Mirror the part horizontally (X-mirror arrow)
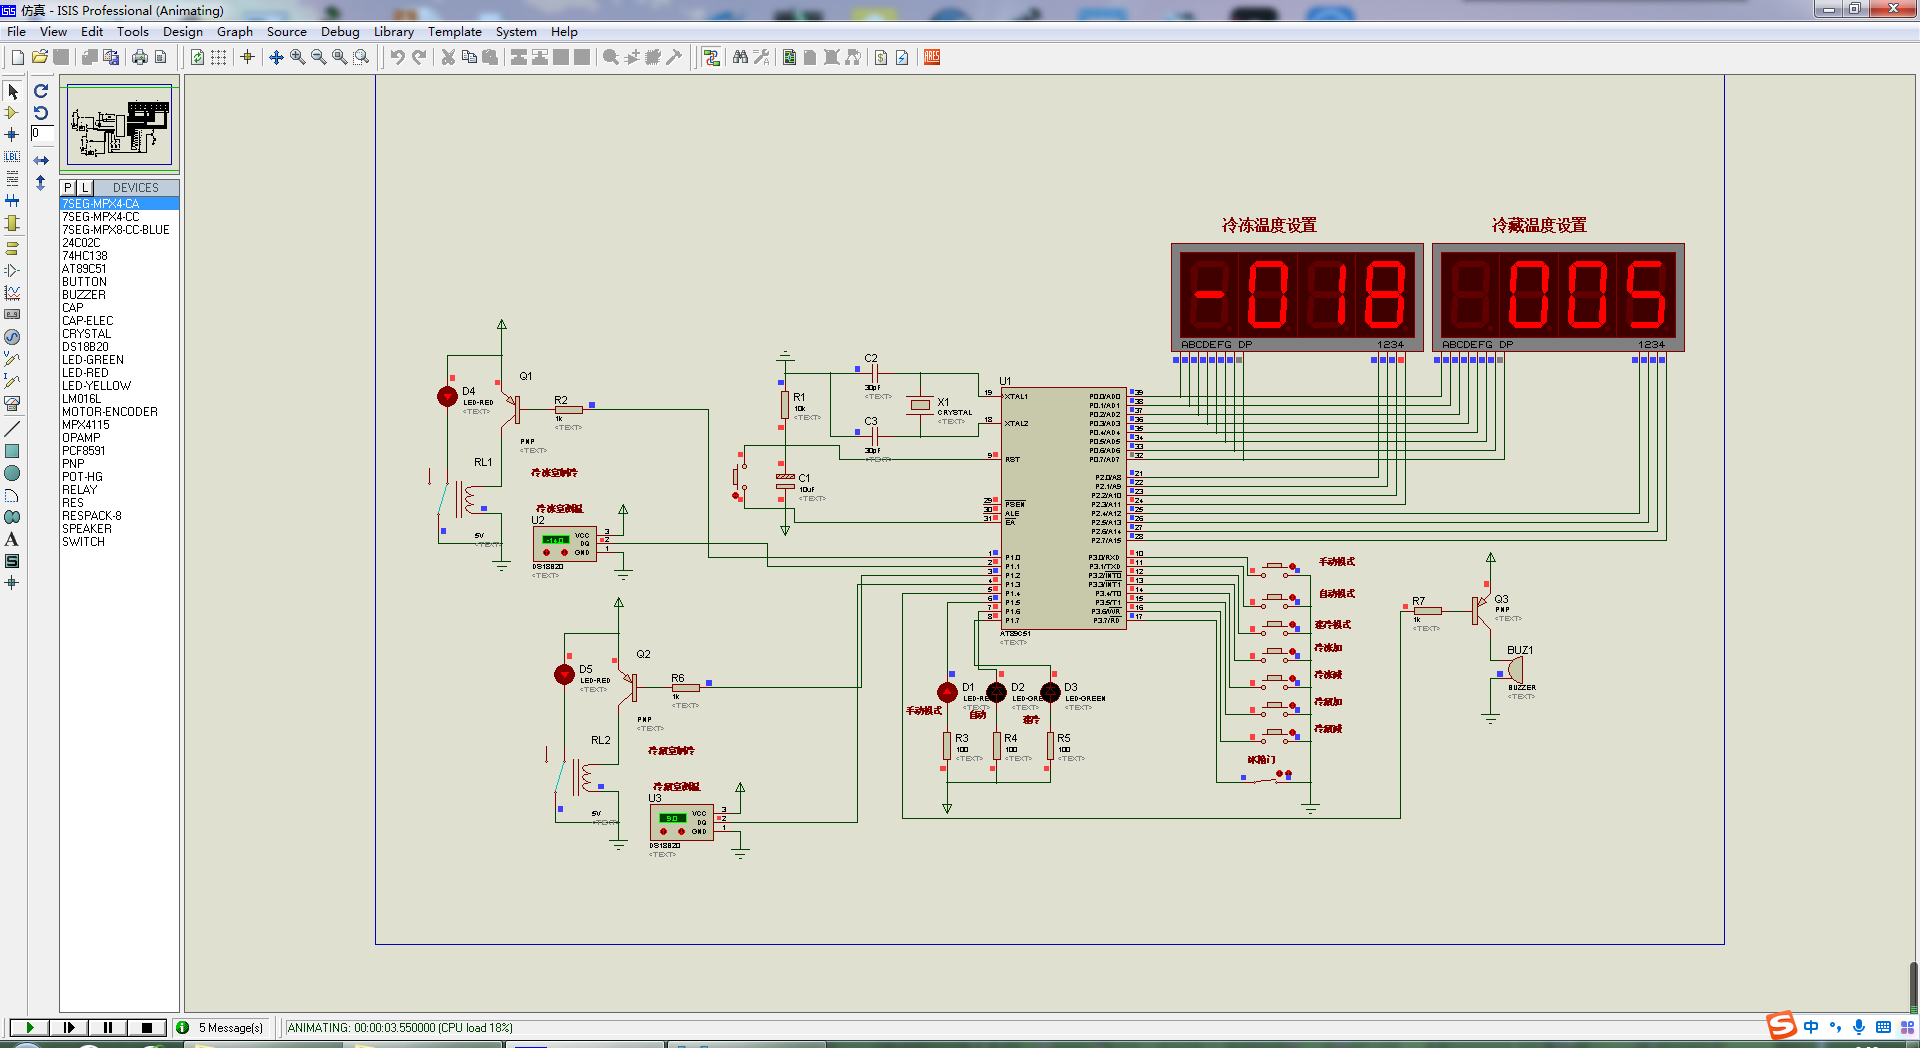Image resolution: width=1920 pixels, height=1048 pixels. pyautogui.click(x=41, y=160)
